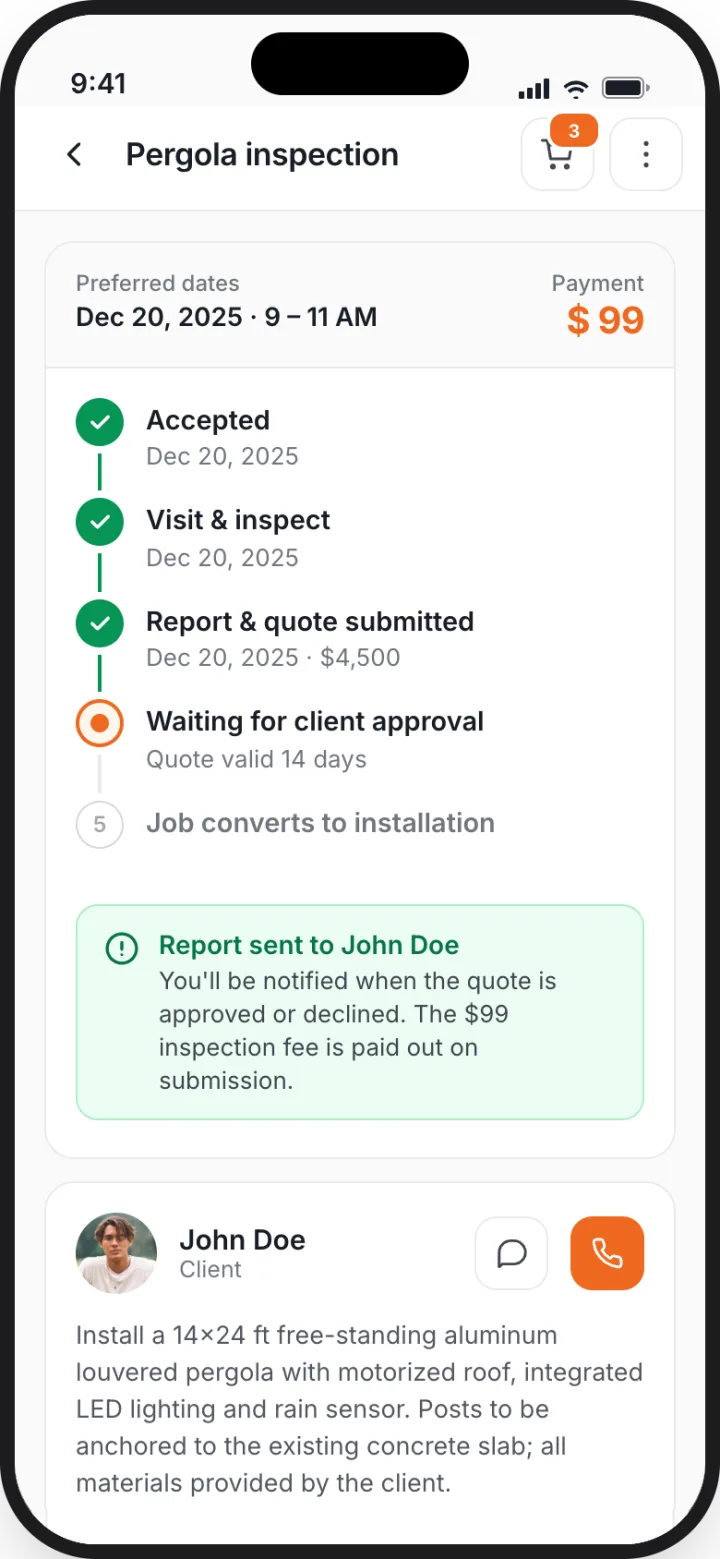The image size is (720, 1559).
Task: Open the shopping cart with 3 items
Action: pos(558,154)
